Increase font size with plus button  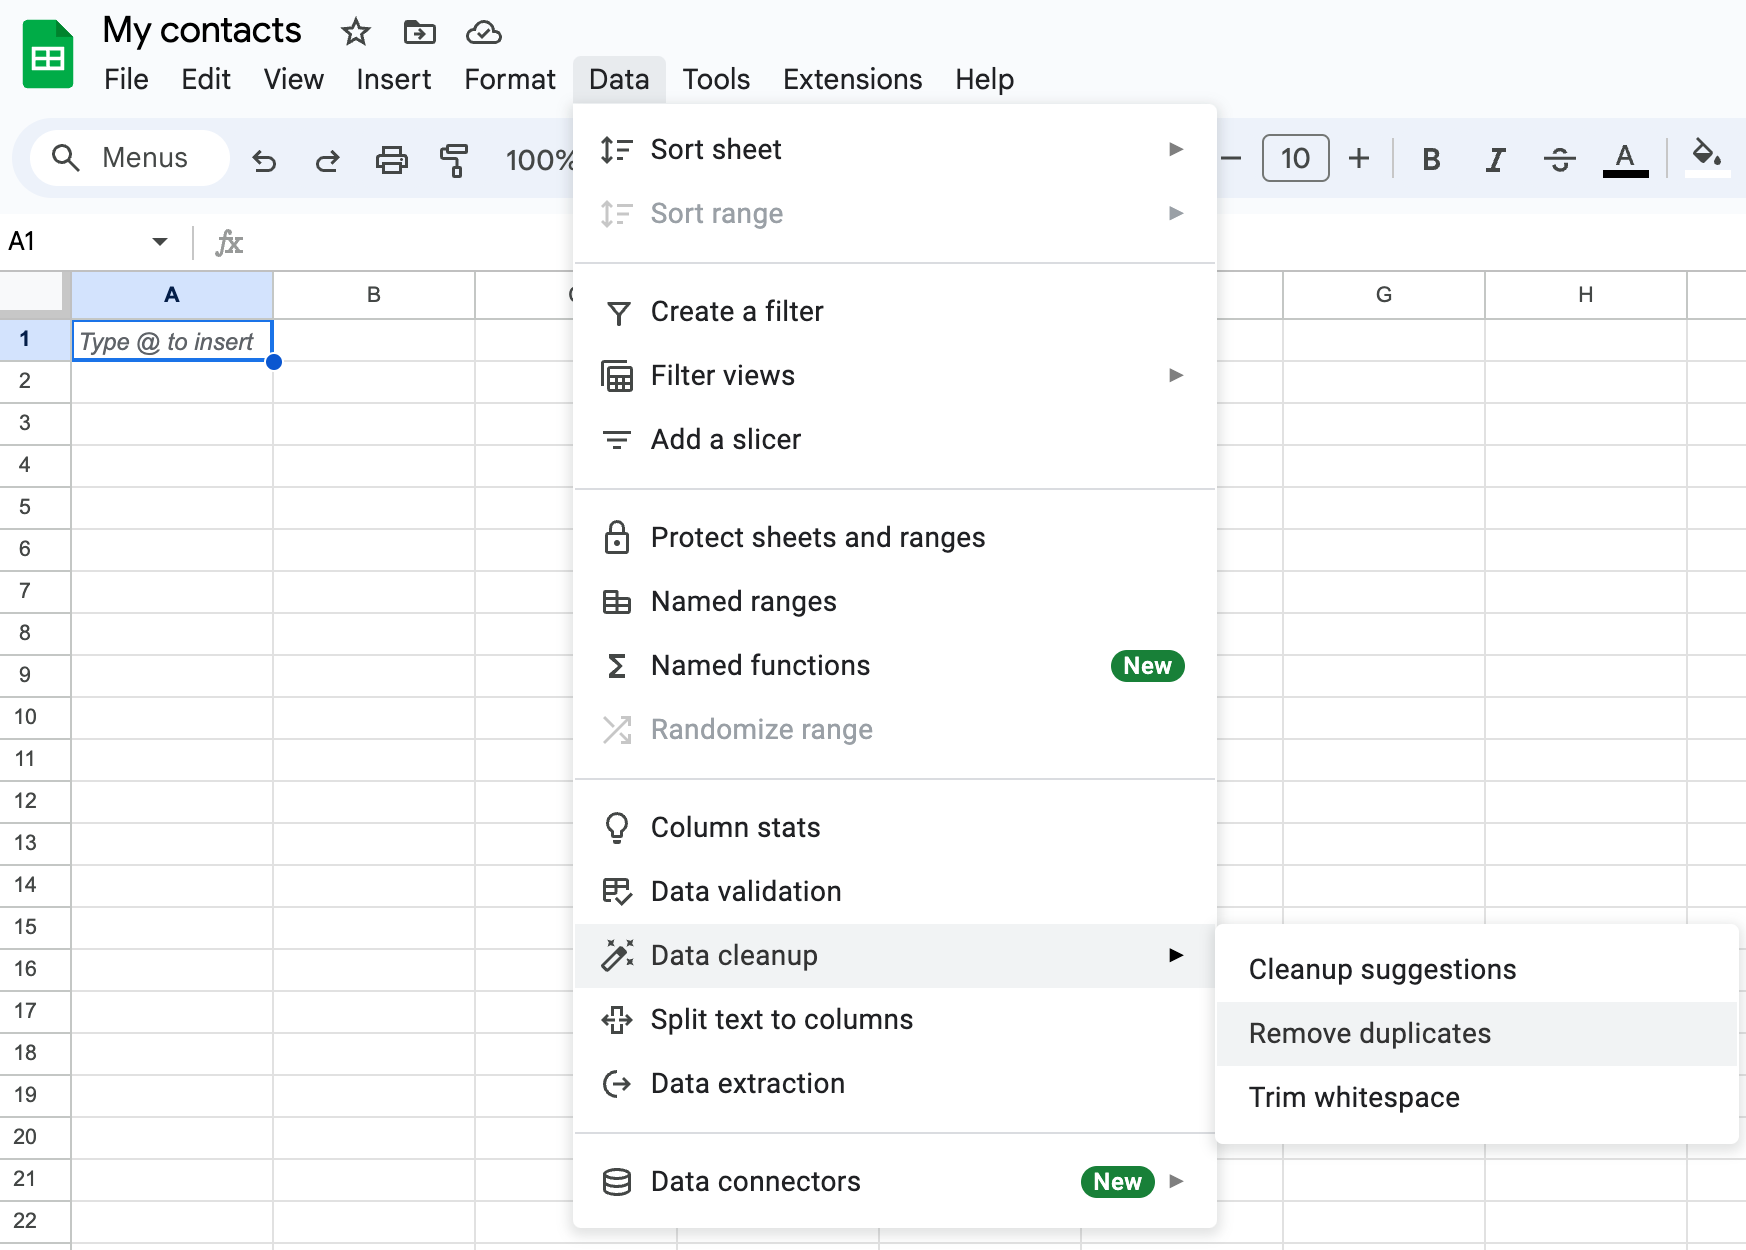coord(1360,158)
